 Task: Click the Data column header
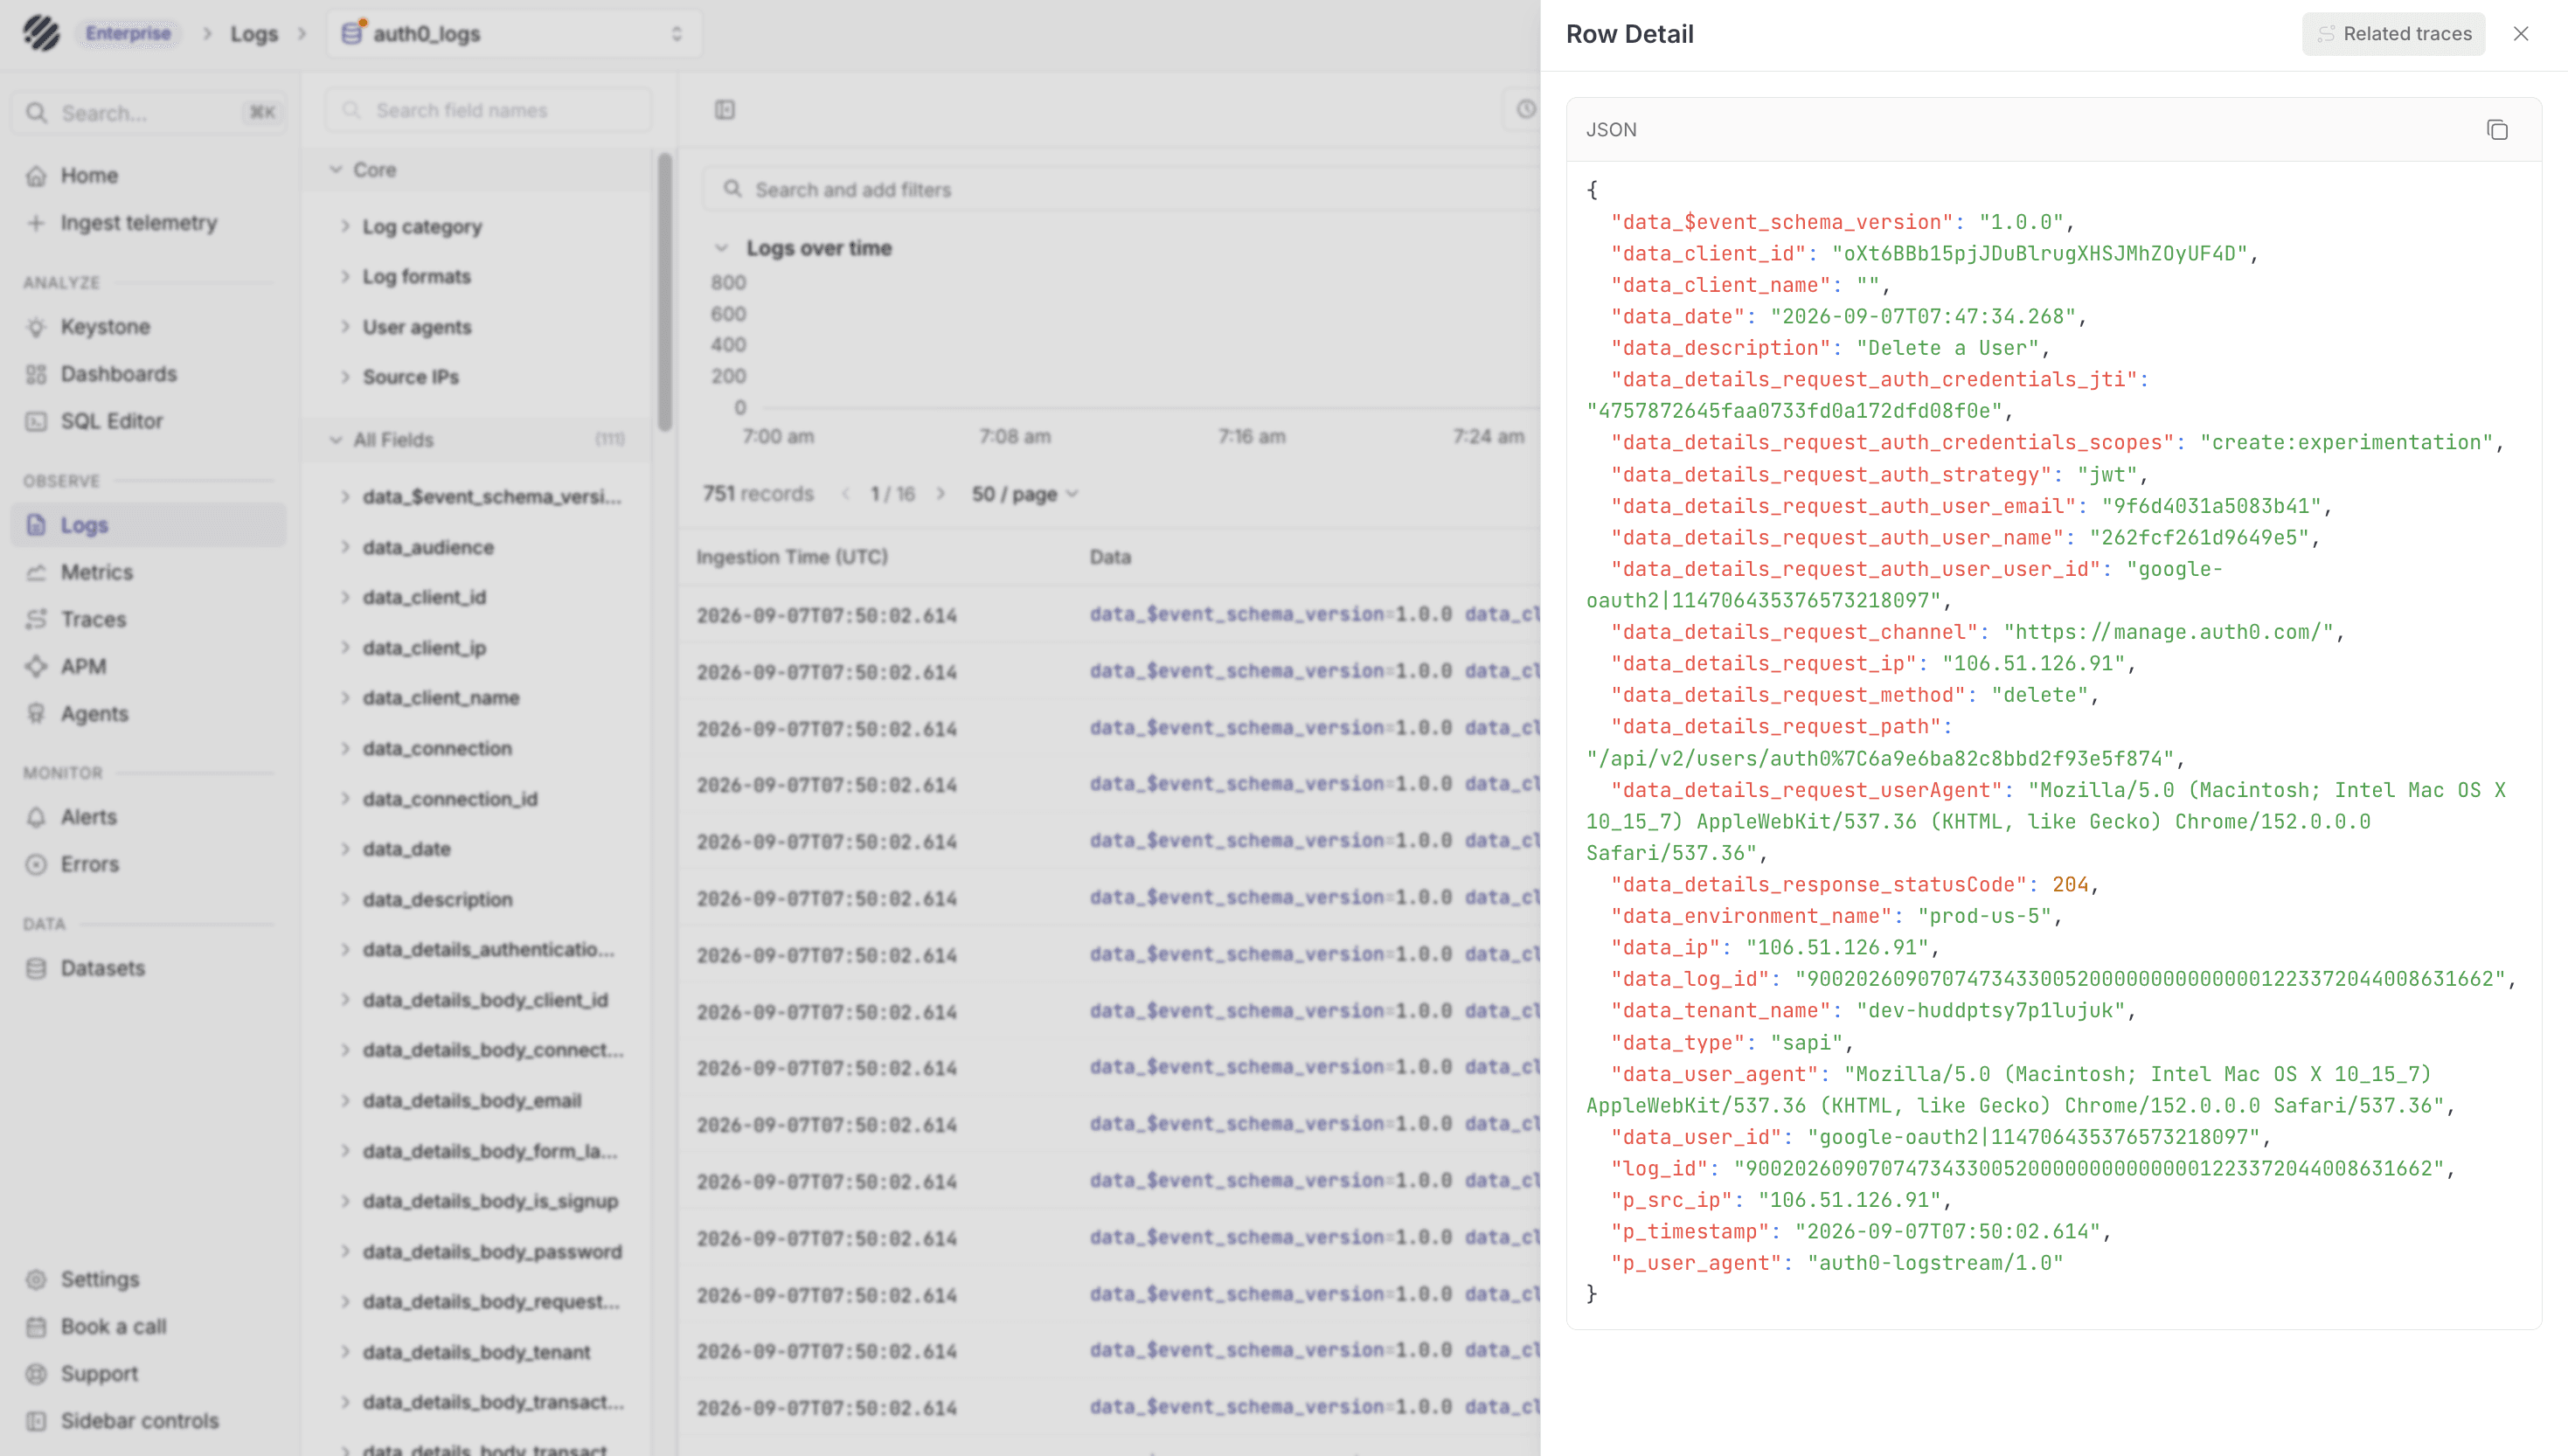1110,556
